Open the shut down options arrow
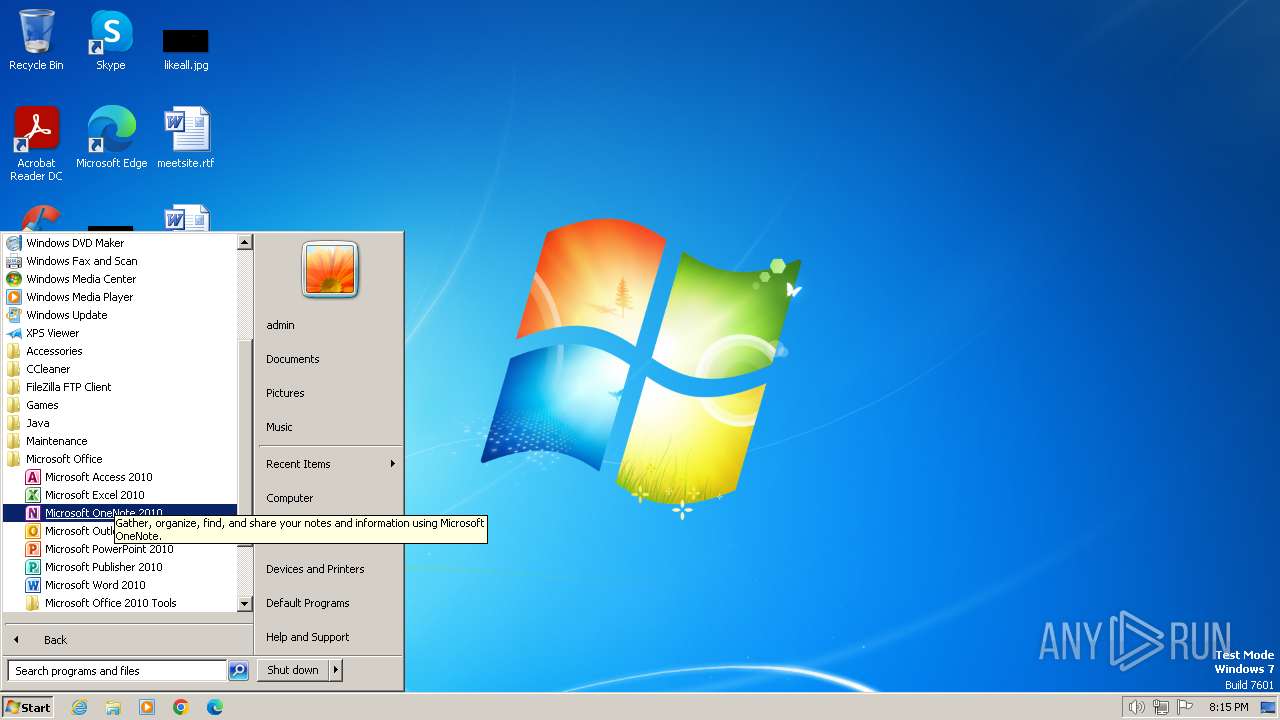1280x720 pixels. pos(336,671)
